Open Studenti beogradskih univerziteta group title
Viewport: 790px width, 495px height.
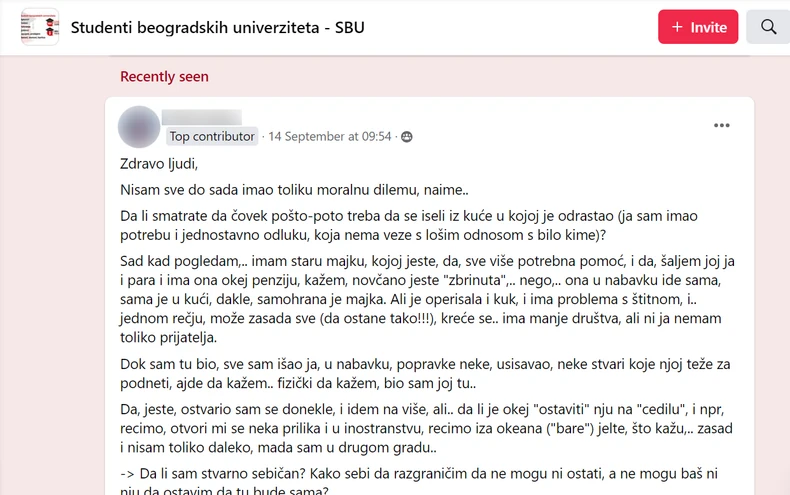(x=217, y=27)
